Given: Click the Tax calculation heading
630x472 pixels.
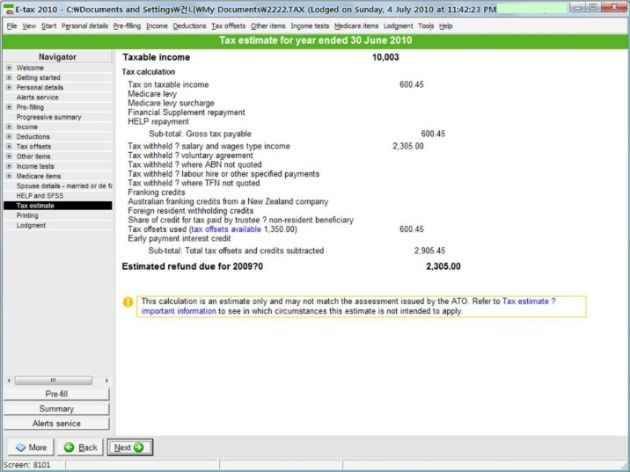Looking at the screenshot, I should 148,72.
